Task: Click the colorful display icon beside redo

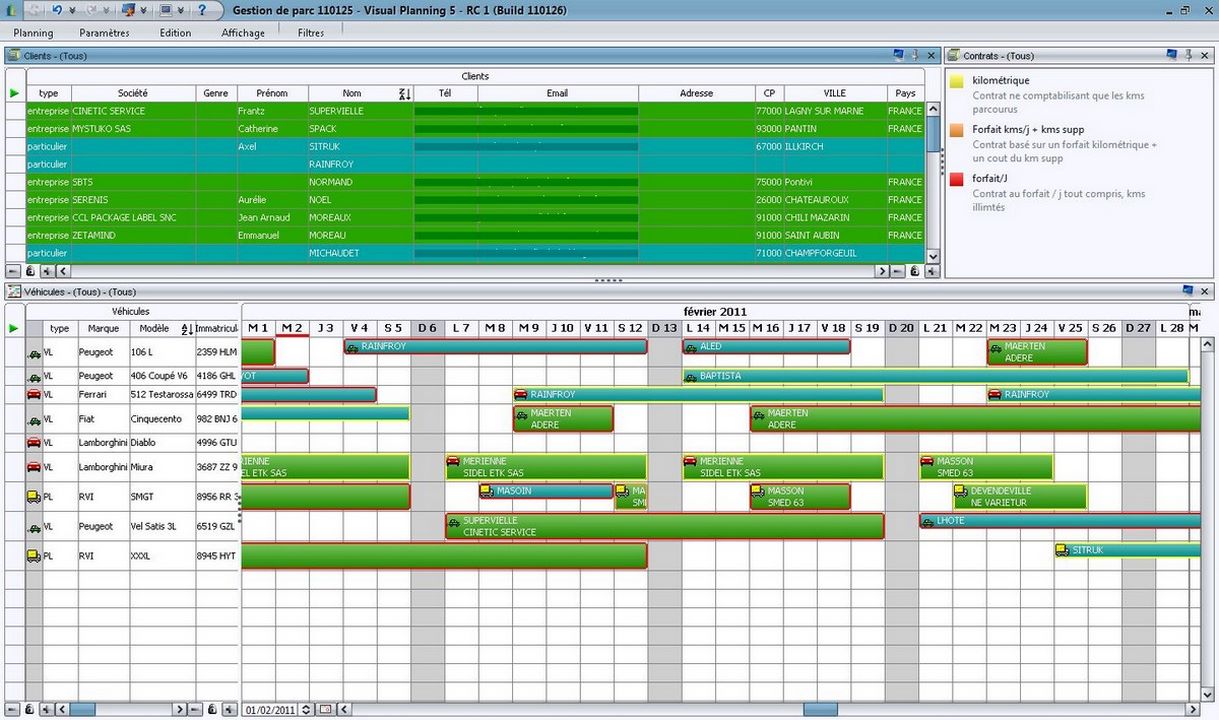Action: pyautogui.click(x=128, y=9)
